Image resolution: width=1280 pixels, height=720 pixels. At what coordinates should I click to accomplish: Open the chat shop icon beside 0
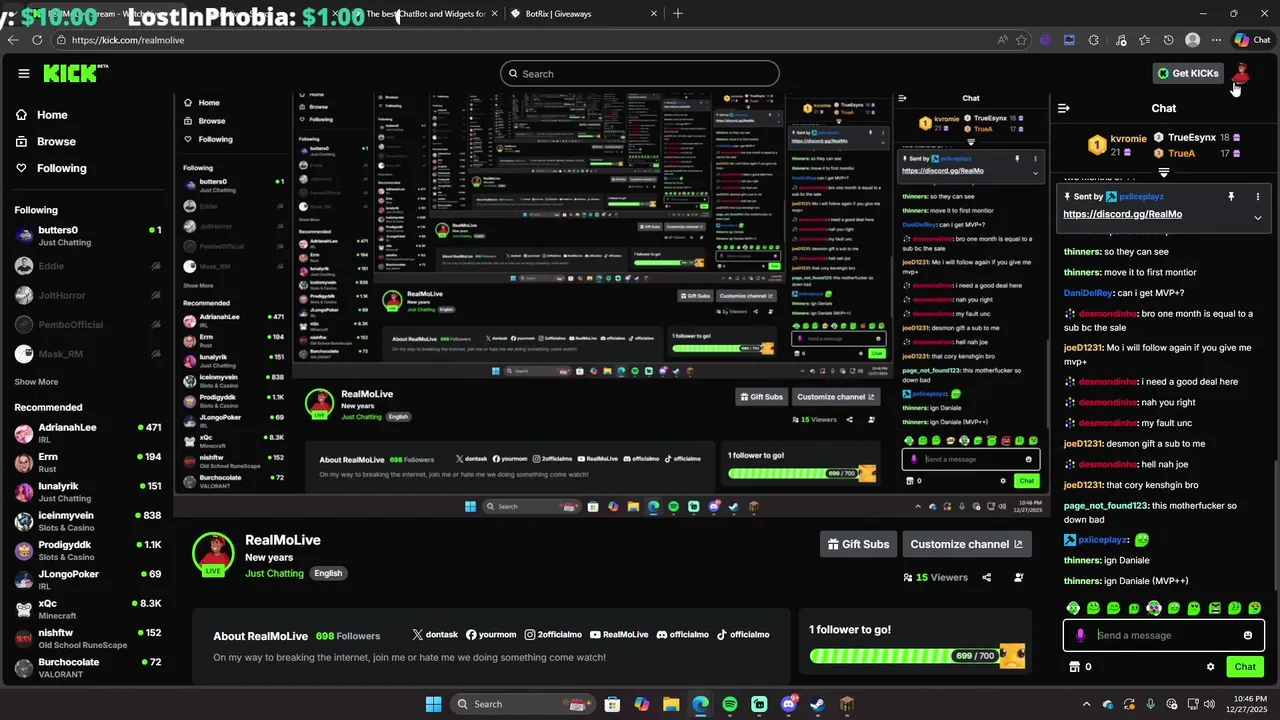click(1076, 667)
